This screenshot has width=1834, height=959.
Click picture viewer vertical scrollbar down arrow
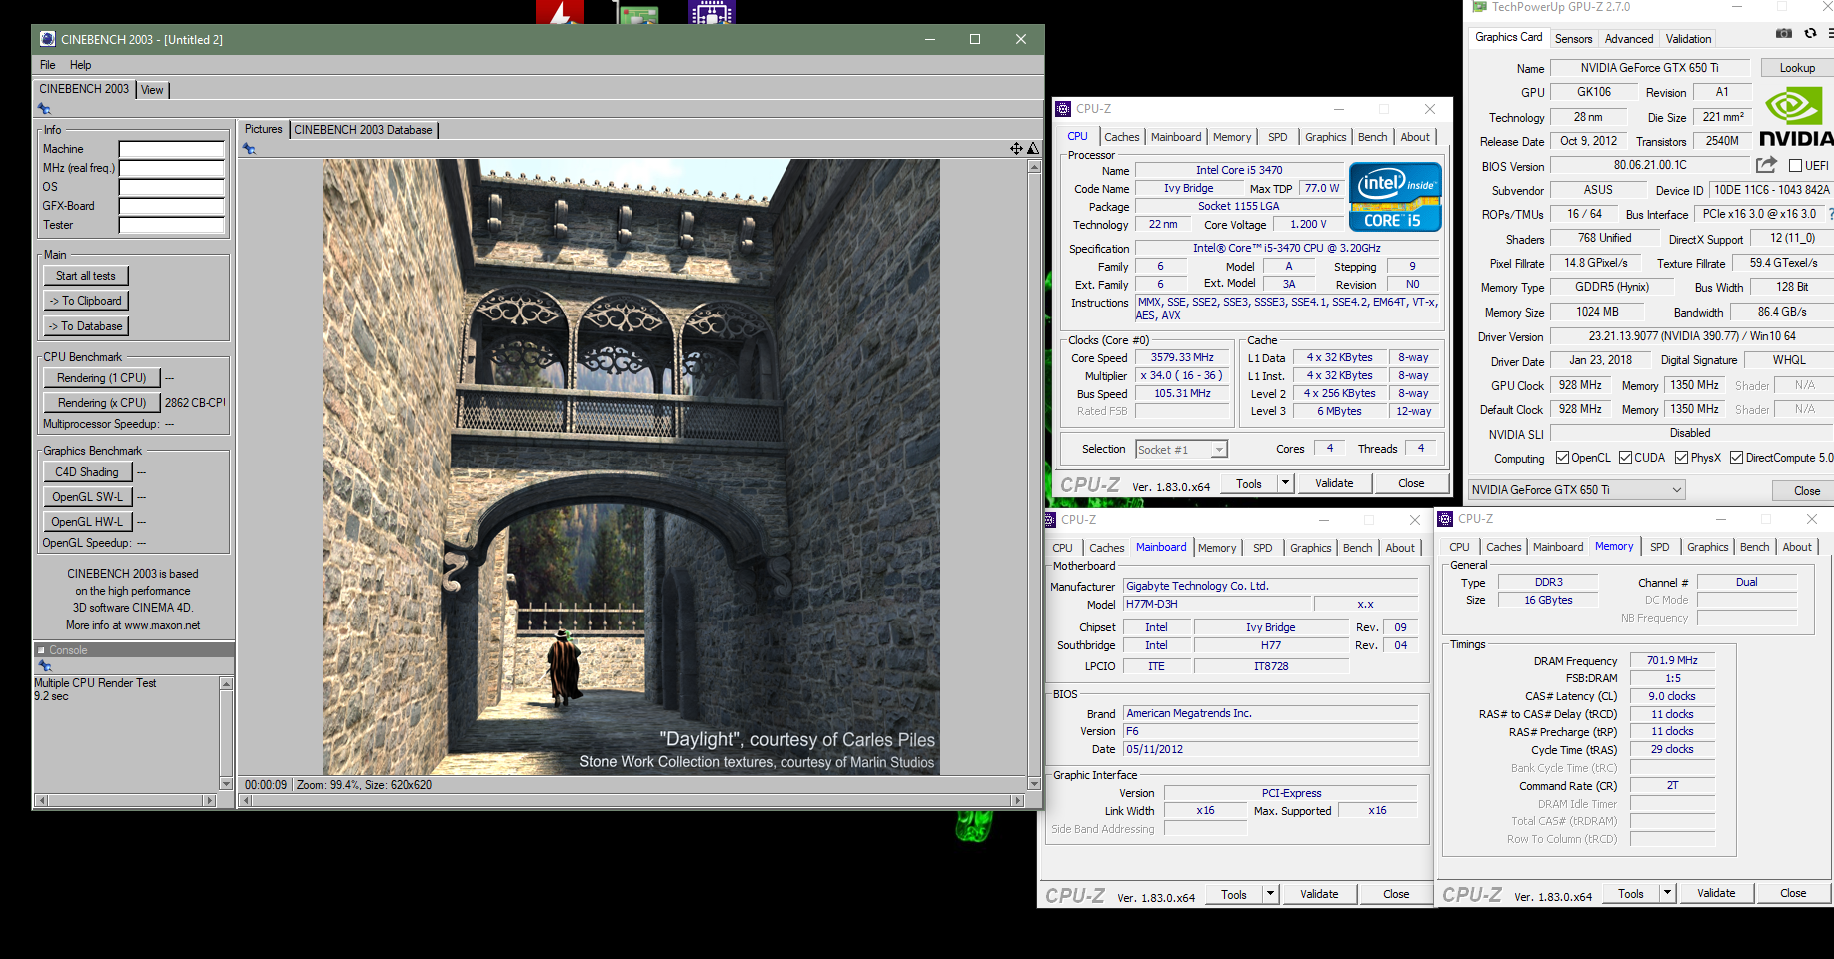(x=1034, y=784)
